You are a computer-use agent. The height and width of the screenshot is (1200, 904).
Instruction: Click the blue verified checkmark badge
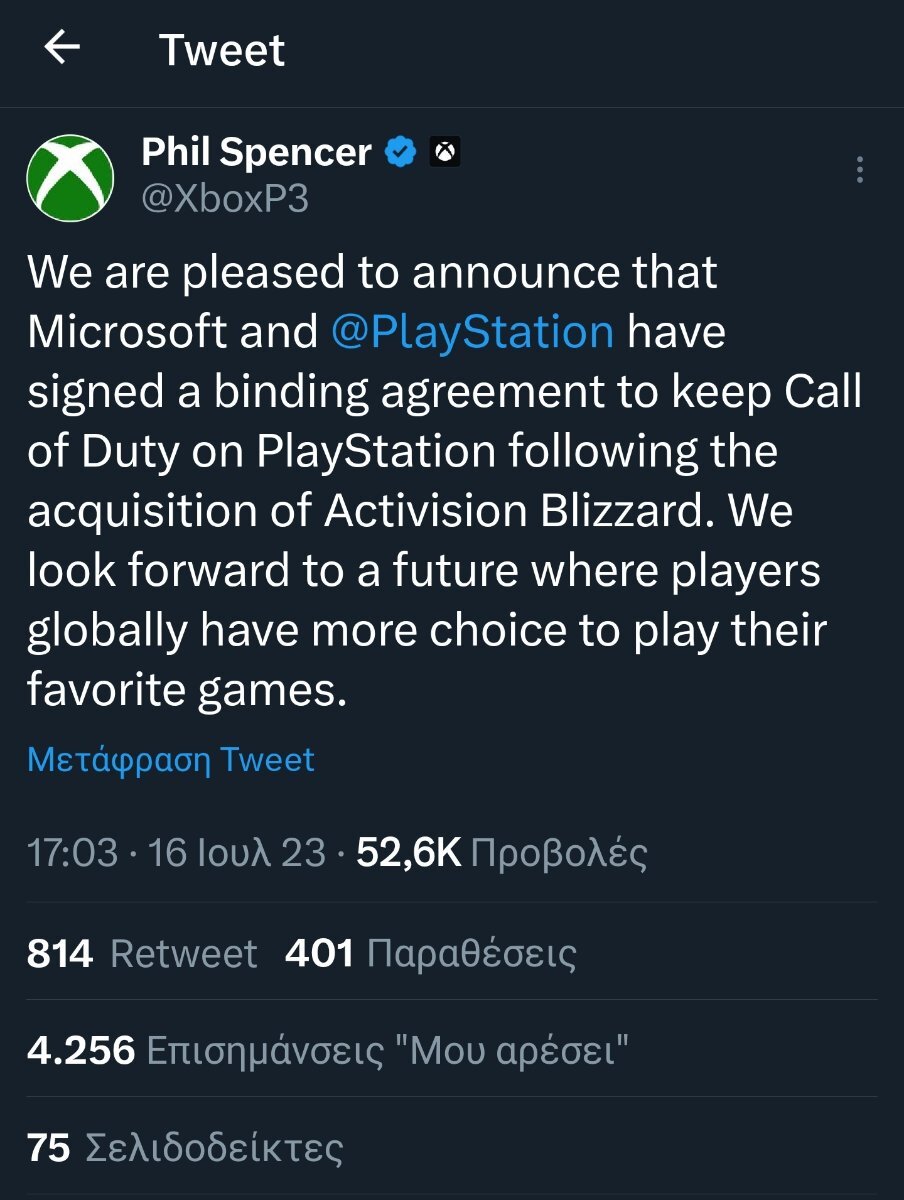coord(401,153)
